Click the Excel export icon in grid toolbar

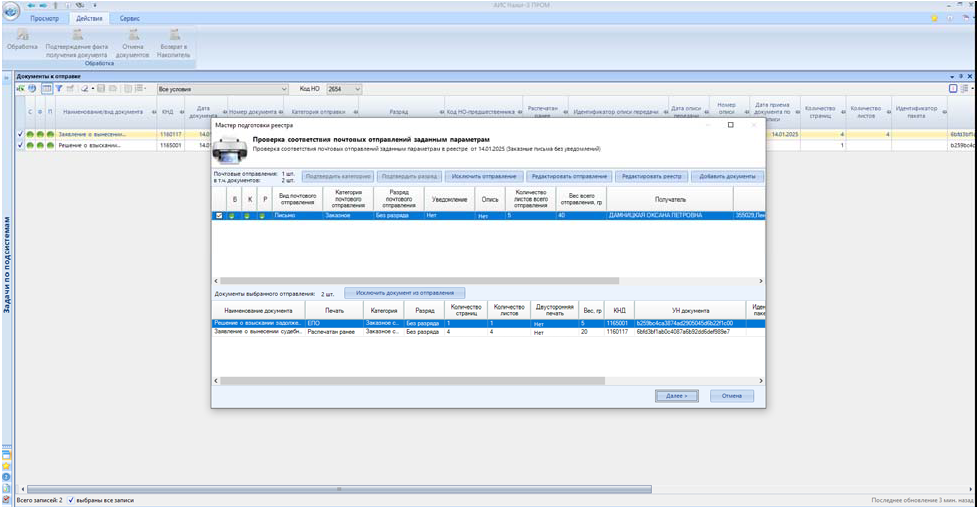click(x=20, y=89)
